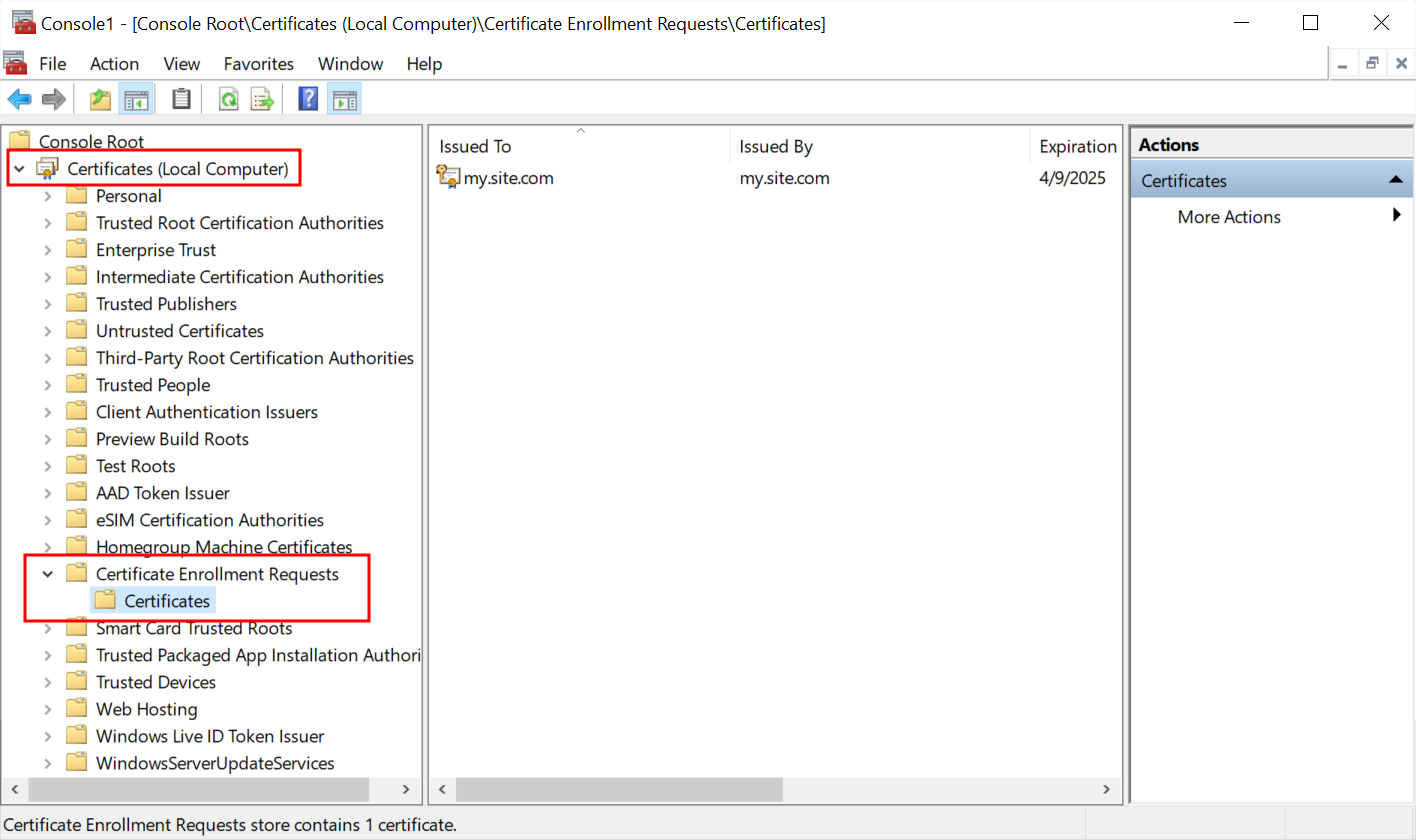This screenshot has height=840, width=1416.
Task: Click the Windows Live ID Token Issuer folder icon
Action: point(77,736)
